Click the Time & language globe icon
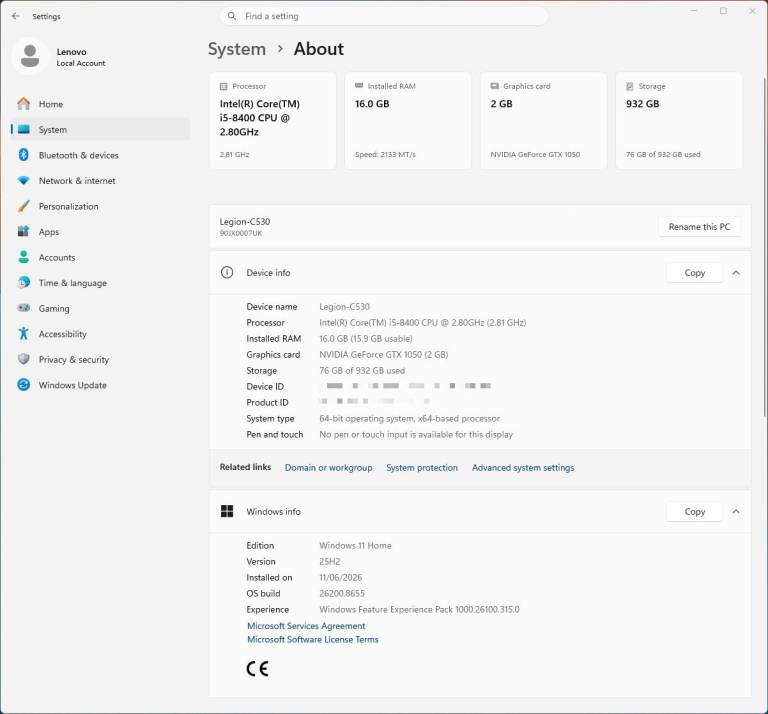Screen dimensions: 768x714 [x=24, y=283]
